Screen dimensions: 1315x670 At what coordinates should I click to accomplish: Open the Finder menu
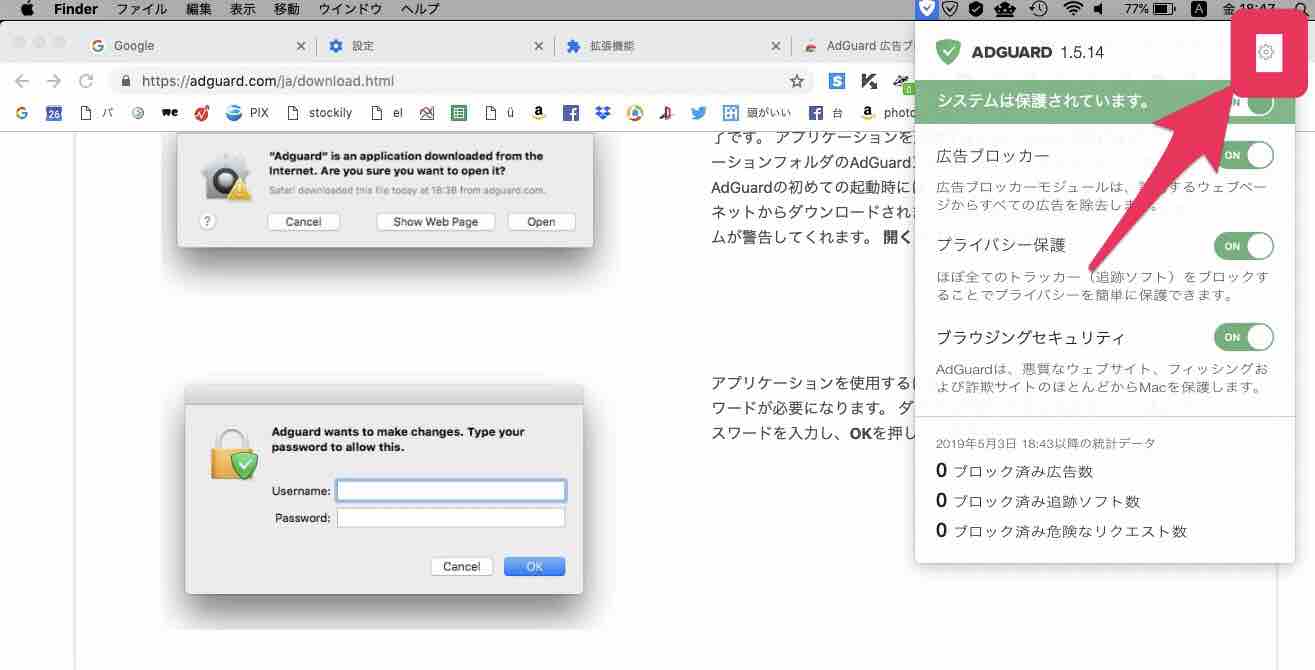(x=75, y=9)
